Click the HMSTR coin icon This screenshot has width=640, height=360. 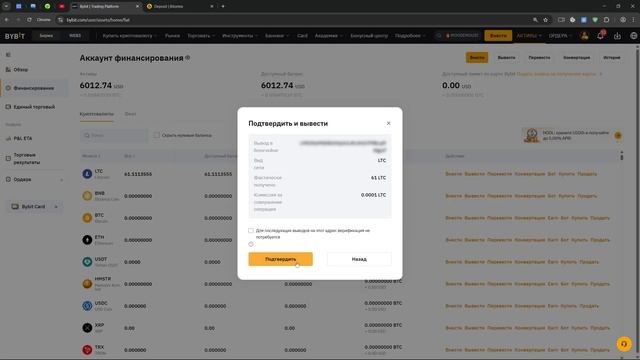(87, 284)
